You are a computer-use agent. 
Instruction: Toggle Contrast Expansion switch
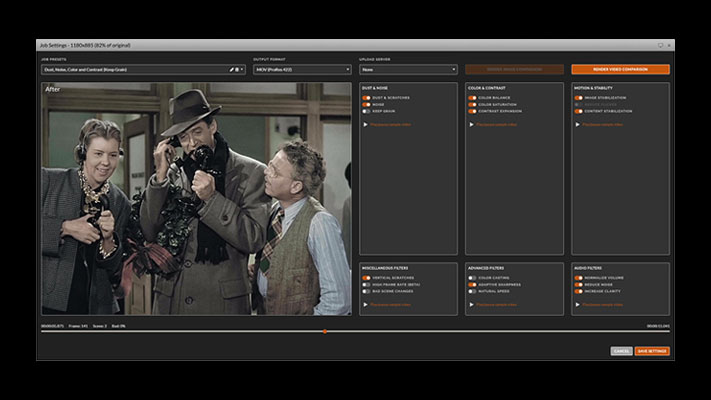coord(472,111)
